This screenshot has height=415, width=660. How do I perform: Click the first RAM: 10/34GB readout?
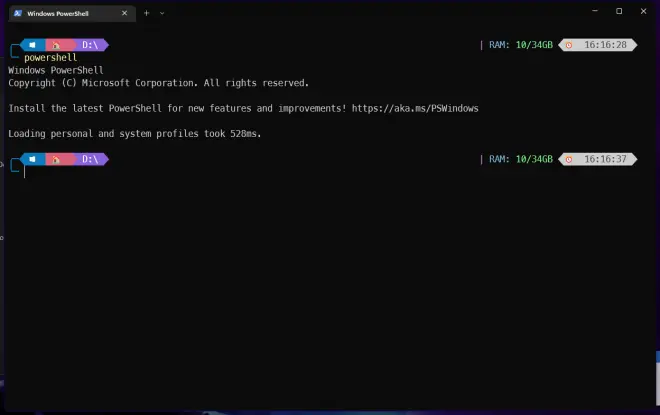pyautogui.click(x=521, y=45)
